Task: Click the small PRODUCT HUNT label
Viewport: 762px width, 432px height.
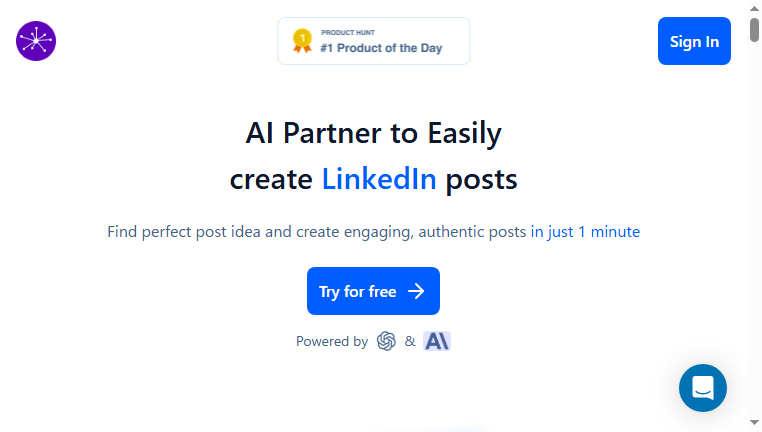Action: (x=348, y=33)
